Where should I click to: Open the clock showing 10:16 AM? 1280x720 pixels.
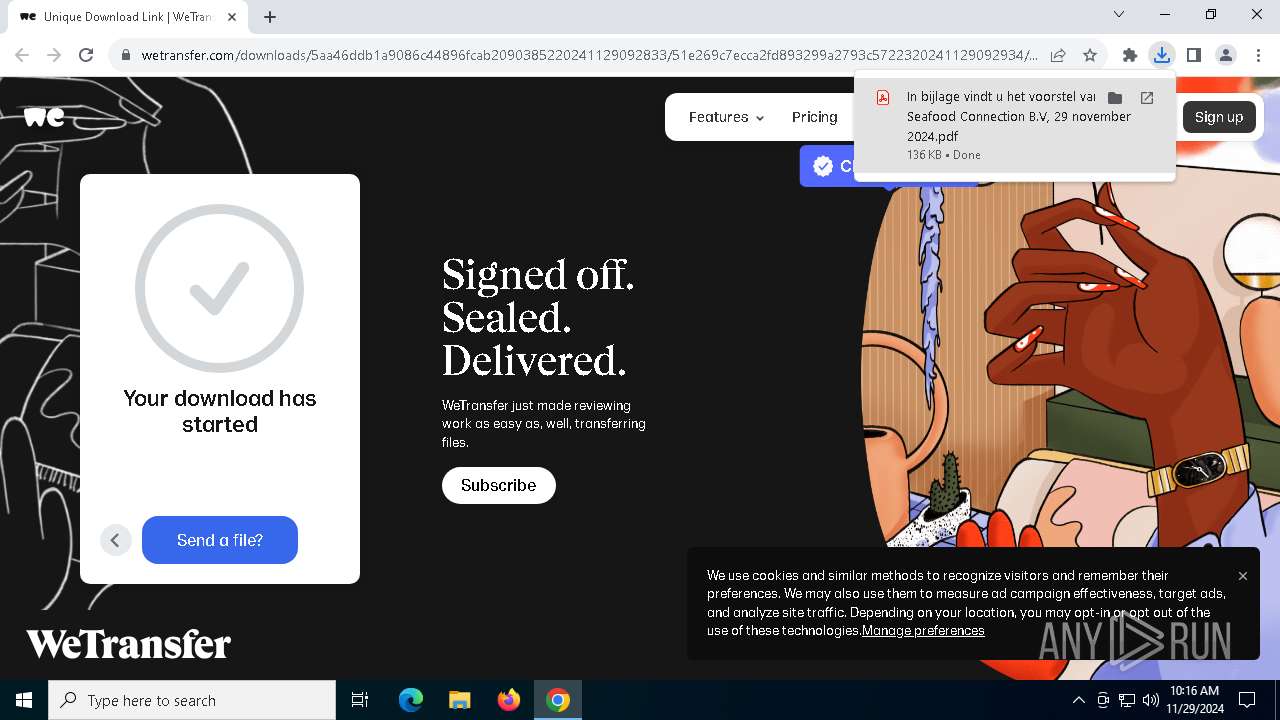tap(1193, 700)
